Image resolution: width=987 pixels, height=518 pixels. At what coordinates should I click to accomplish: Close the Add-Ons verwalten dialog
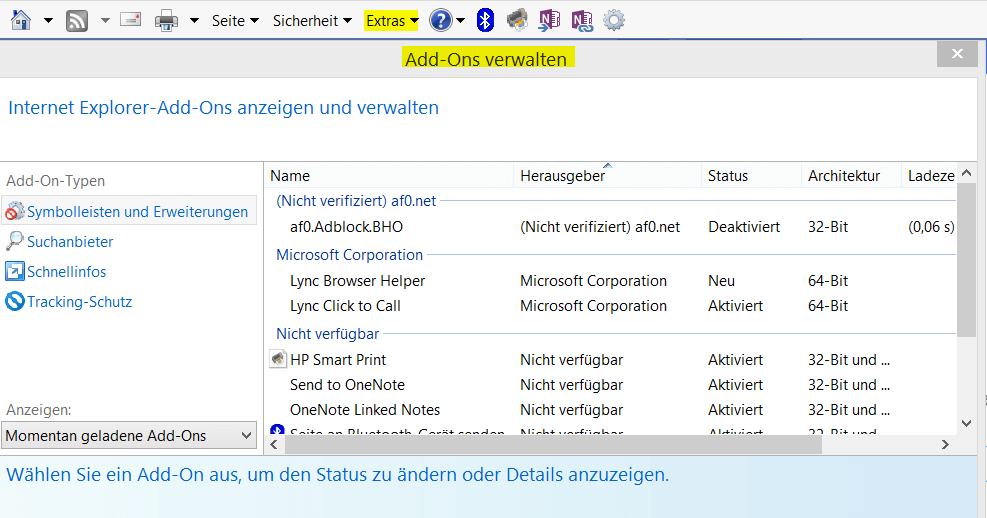(957, 53)
